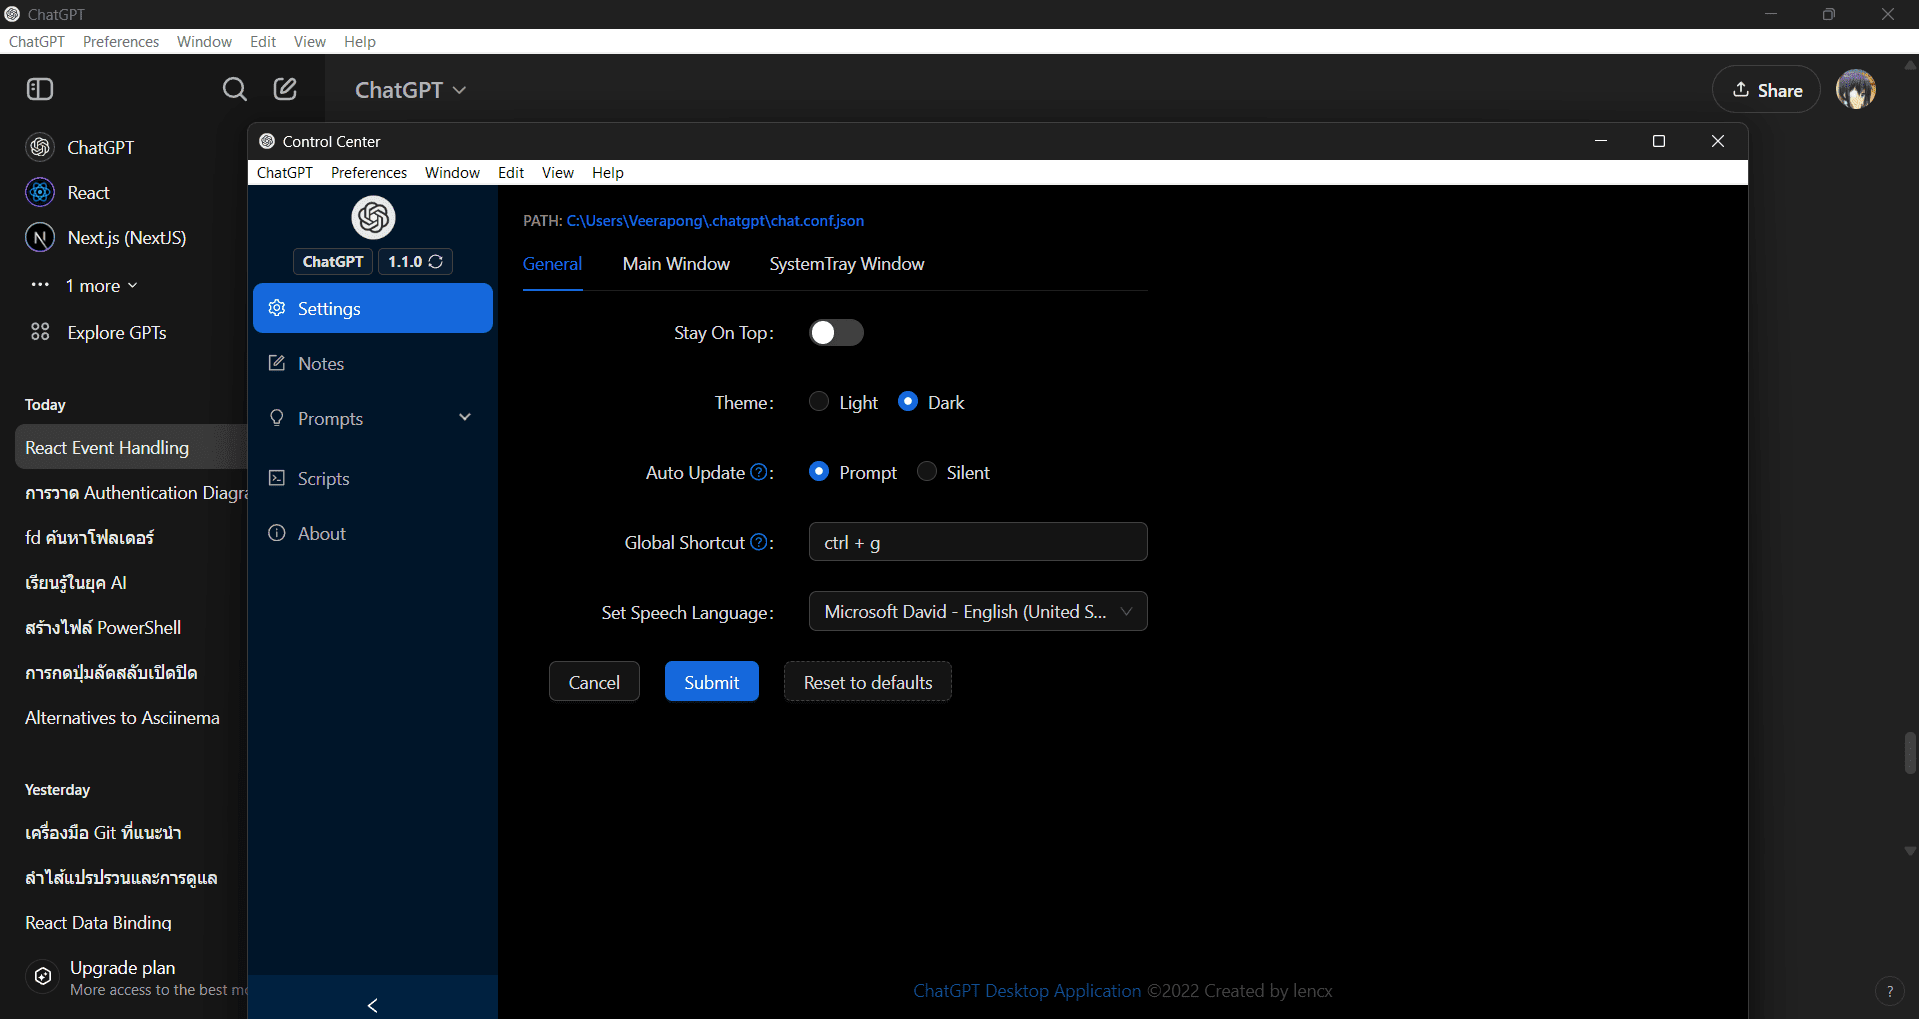Open Help menu in Control Center
Viewport: 1919px width, 1019px height.
(x=607, y=172)
